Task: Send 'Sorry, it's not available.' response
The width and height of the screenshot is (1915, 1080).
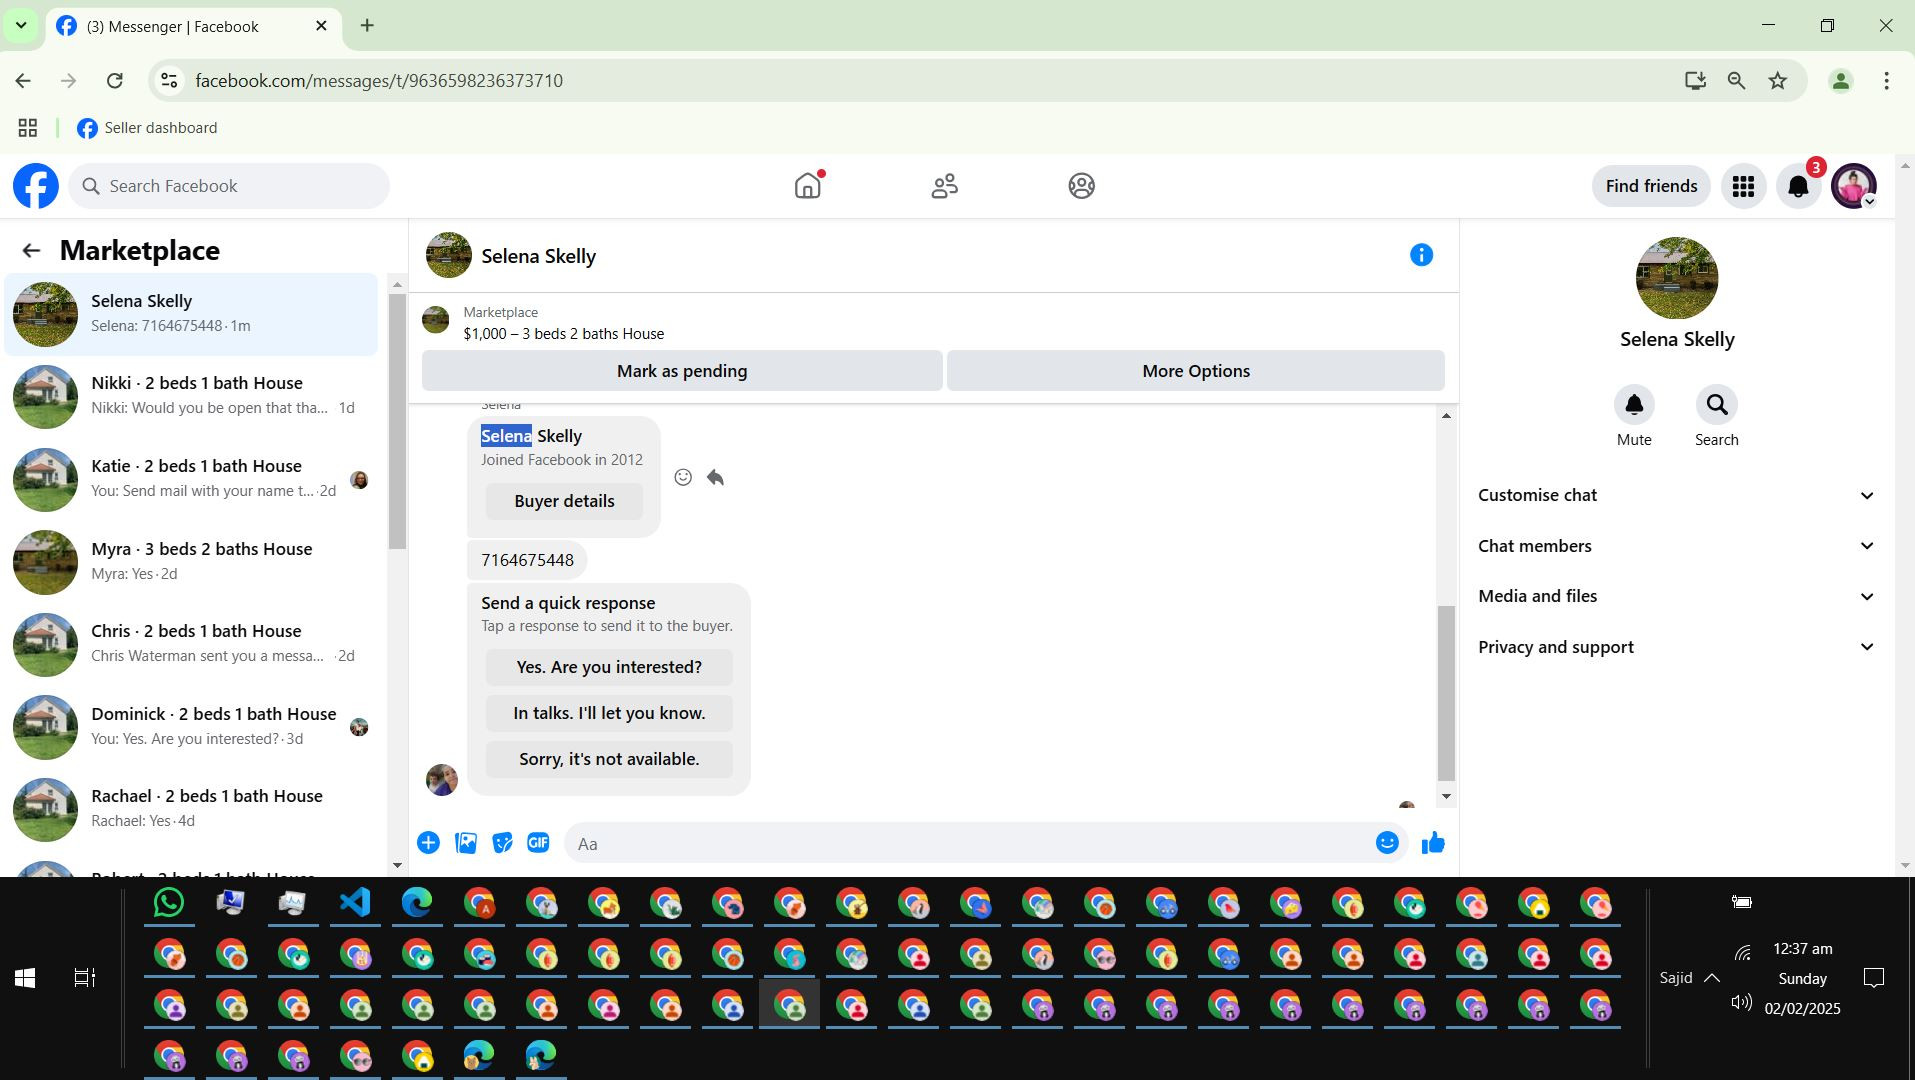Action: [609, 759]
